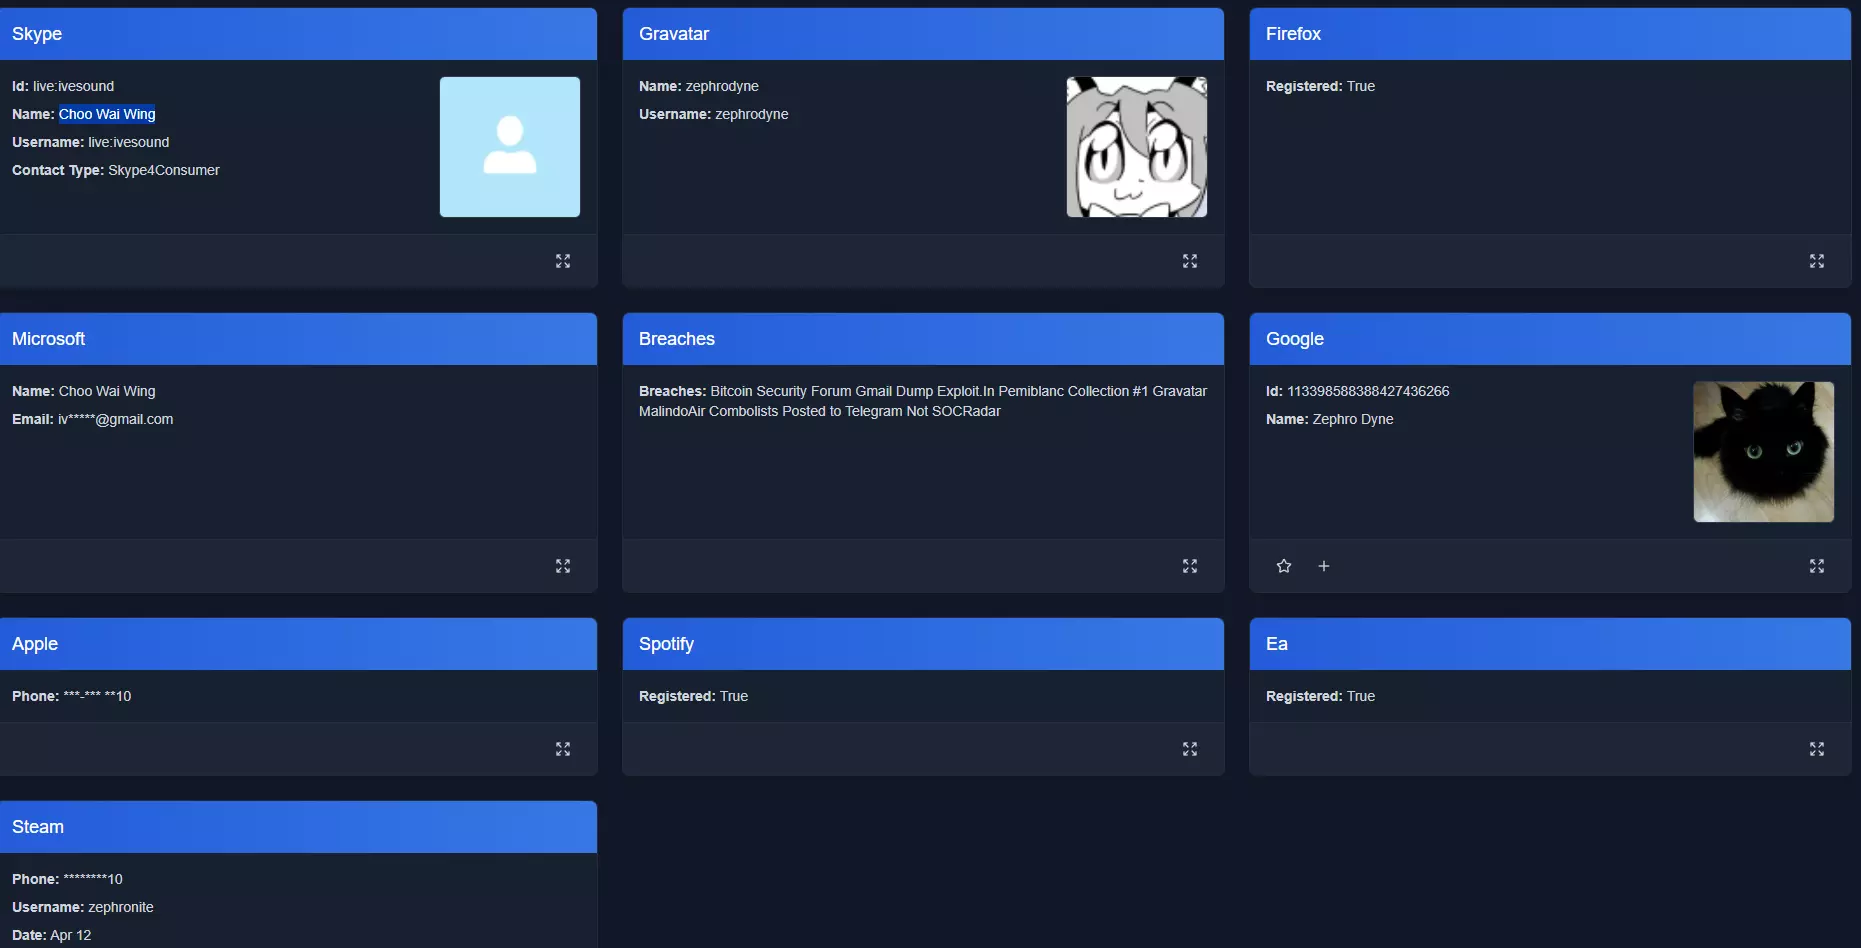Click Firefox Registered True value
1861x948 pixels.
pos(1361,86)
